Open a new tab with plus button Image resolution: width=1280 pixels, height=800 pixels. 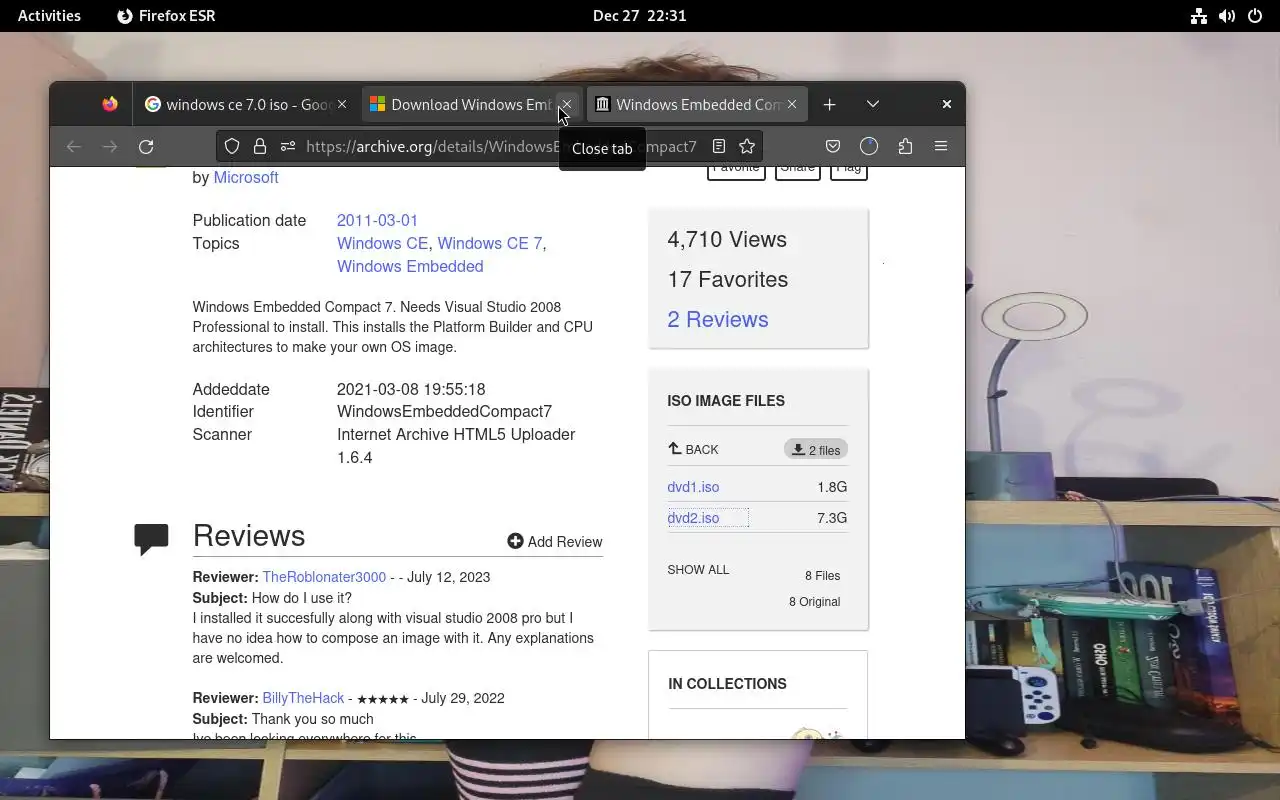(829, 104)
